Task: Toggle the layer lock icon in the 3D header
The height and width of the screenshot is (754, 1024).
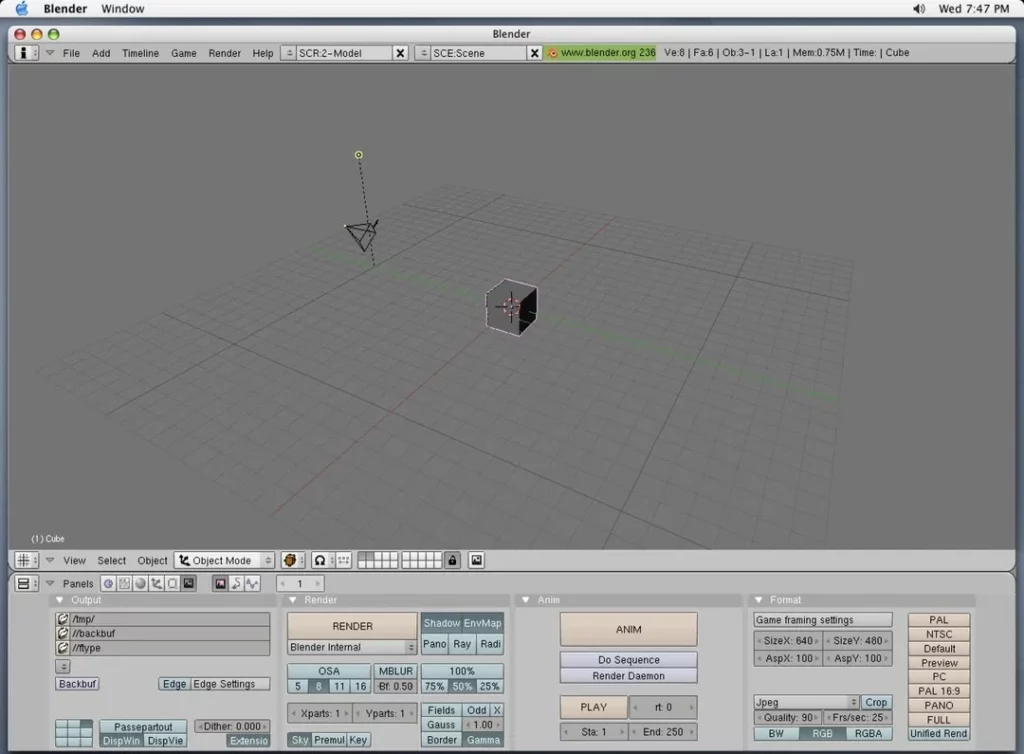Action: pos(452,560)
